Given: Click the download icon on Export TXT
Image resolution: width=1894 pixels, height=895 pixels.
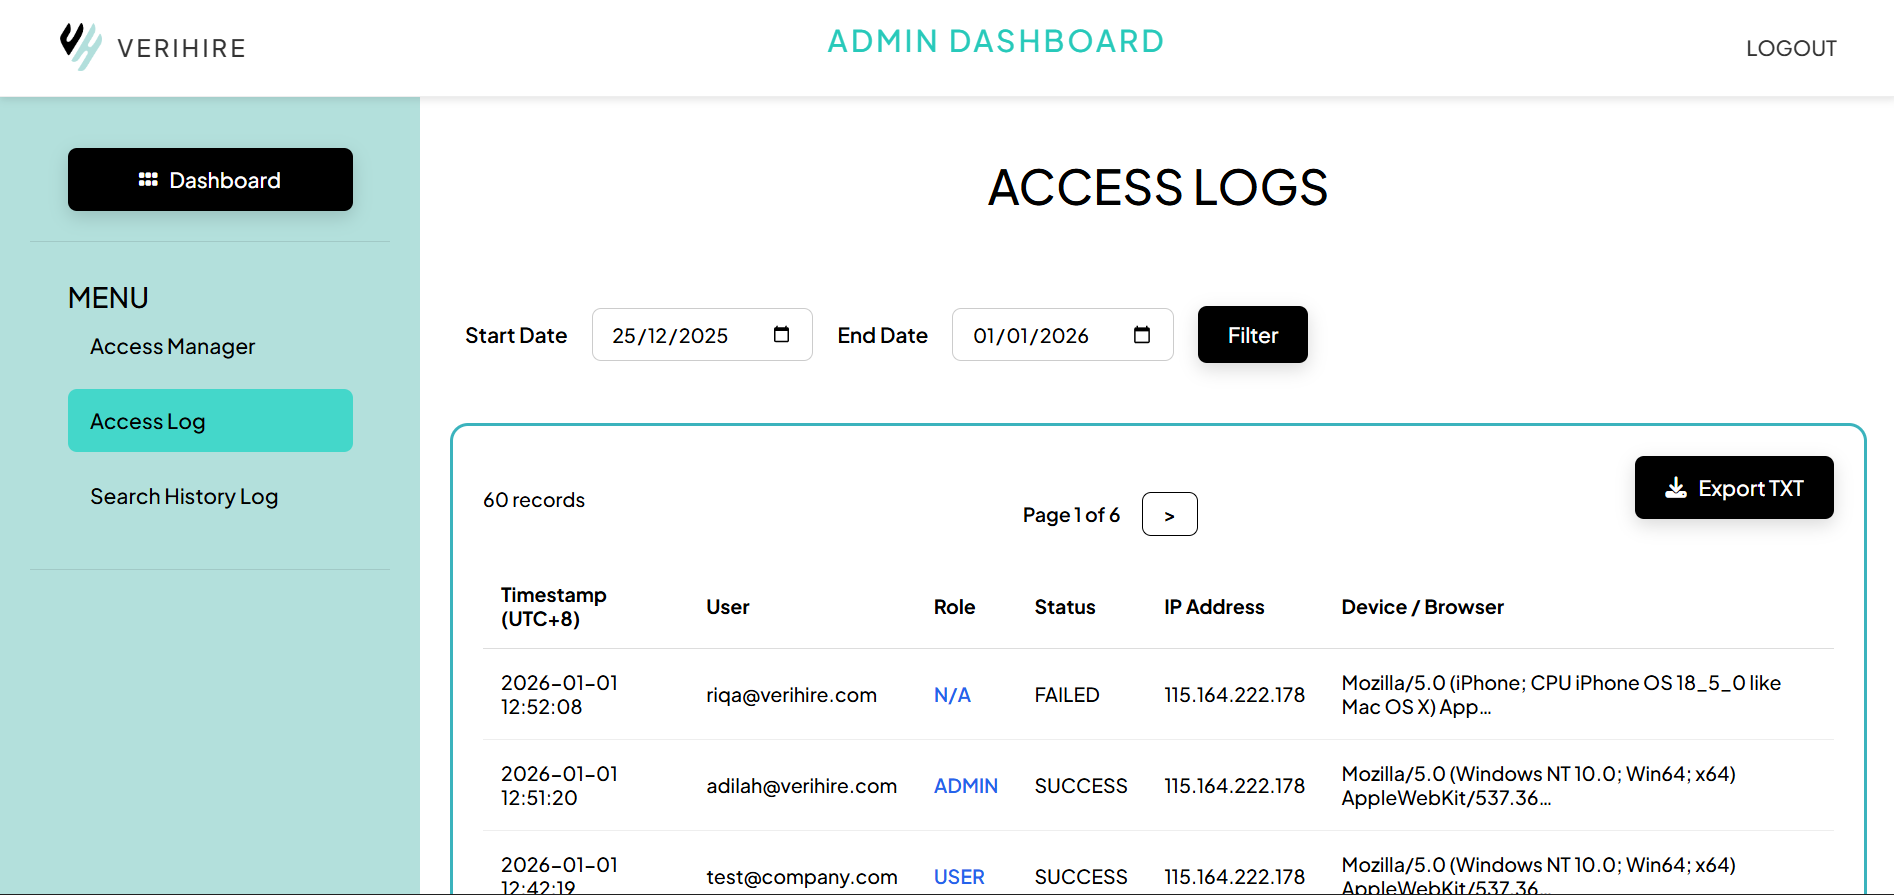Looking at the screenshot, I should 1675,488.
